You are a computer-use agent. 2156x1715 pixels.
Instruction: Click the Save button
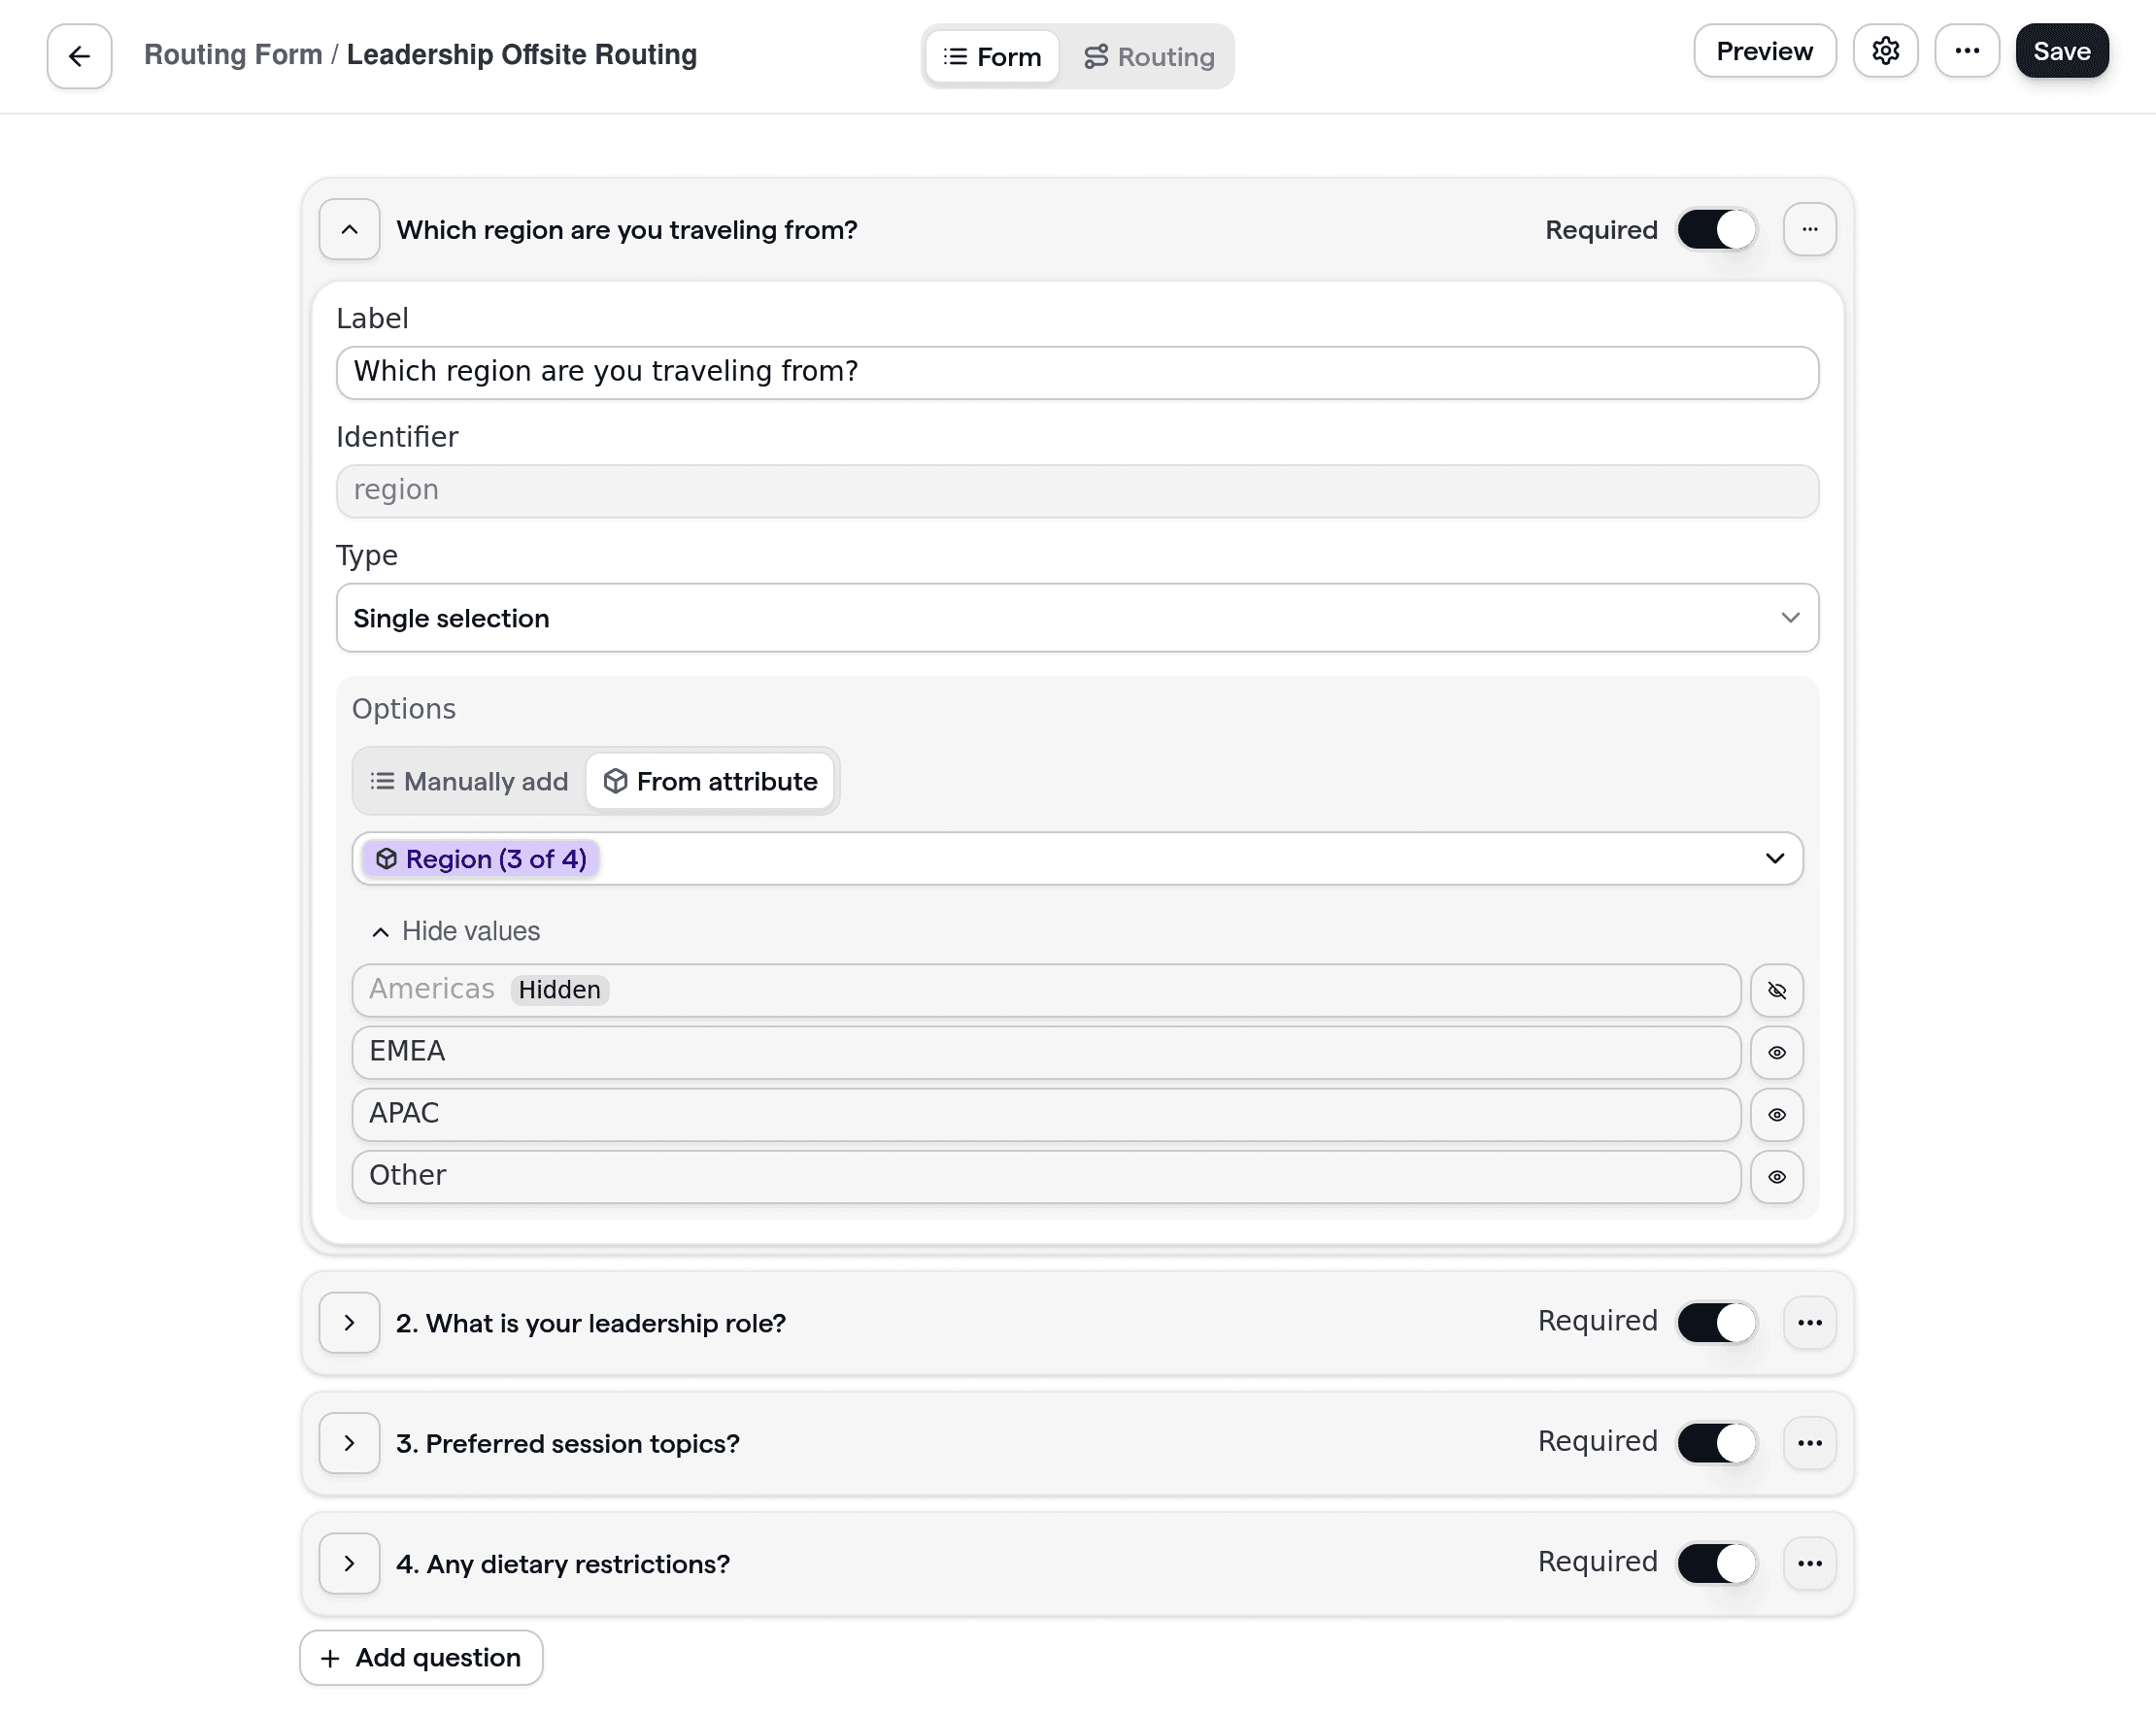pos(2061,50)
